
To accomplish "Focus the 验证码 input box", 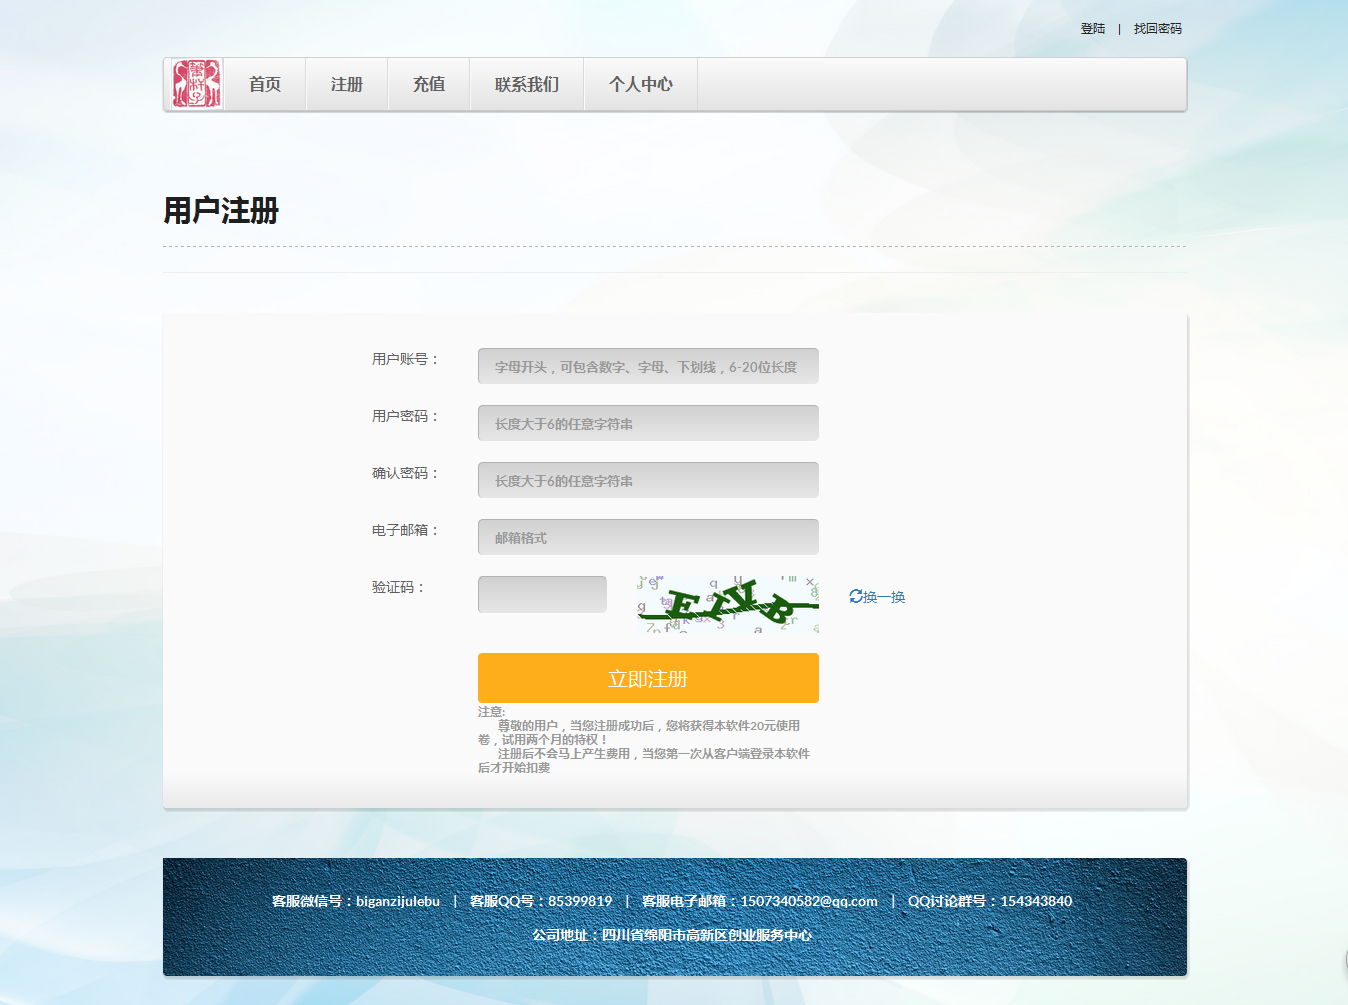I will 542,594.
